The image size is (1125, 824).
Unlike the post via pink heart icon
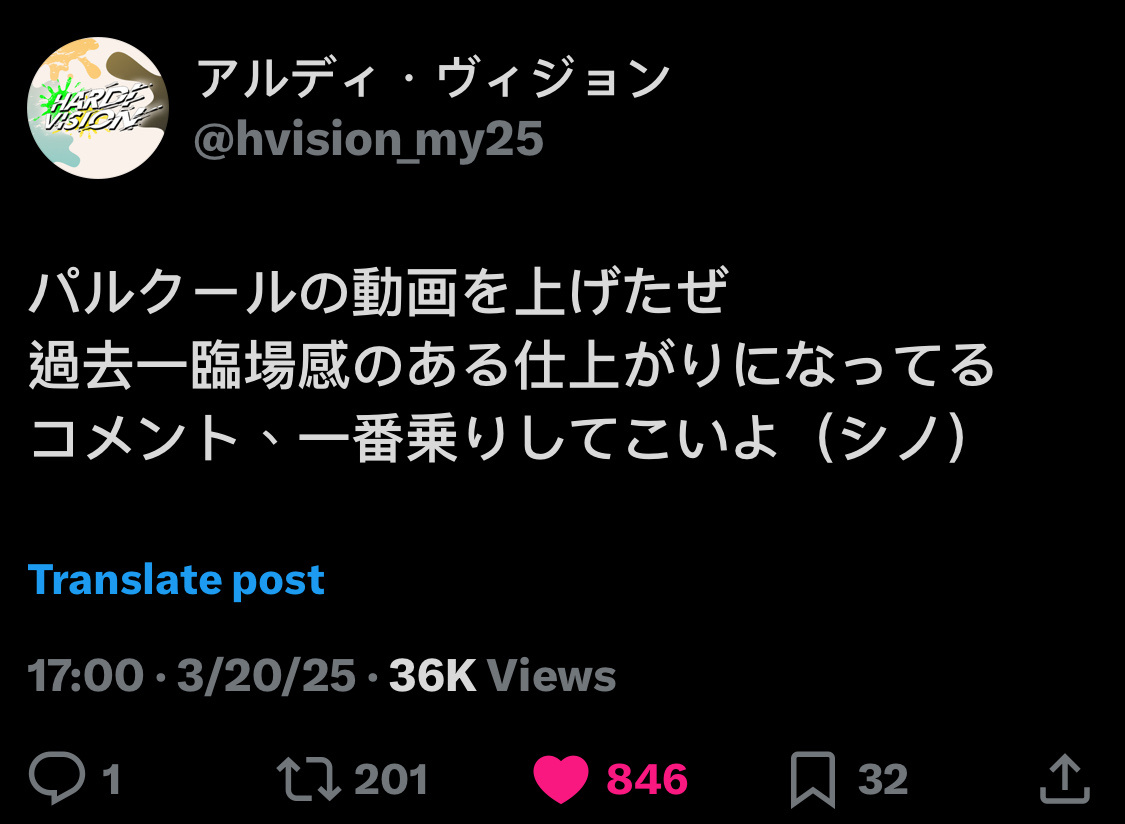[561, 779]
